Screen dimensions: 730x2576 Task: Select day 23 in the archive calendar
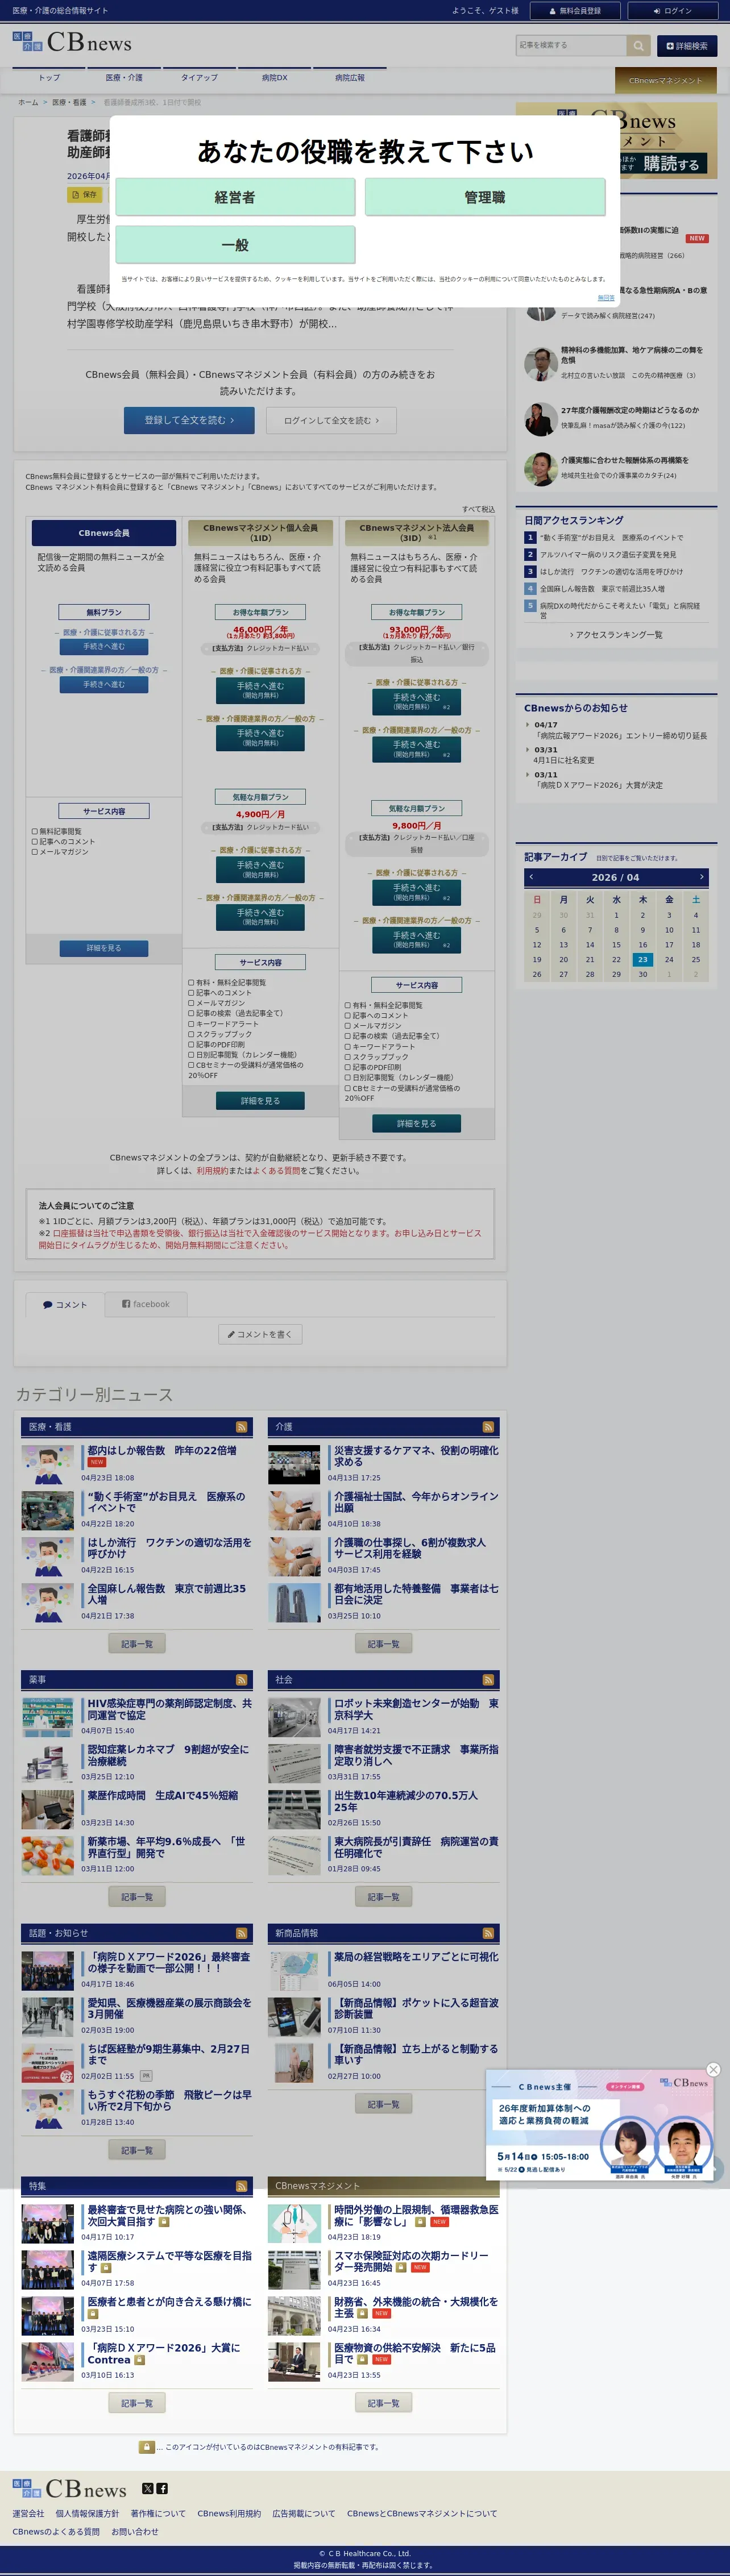643,959
